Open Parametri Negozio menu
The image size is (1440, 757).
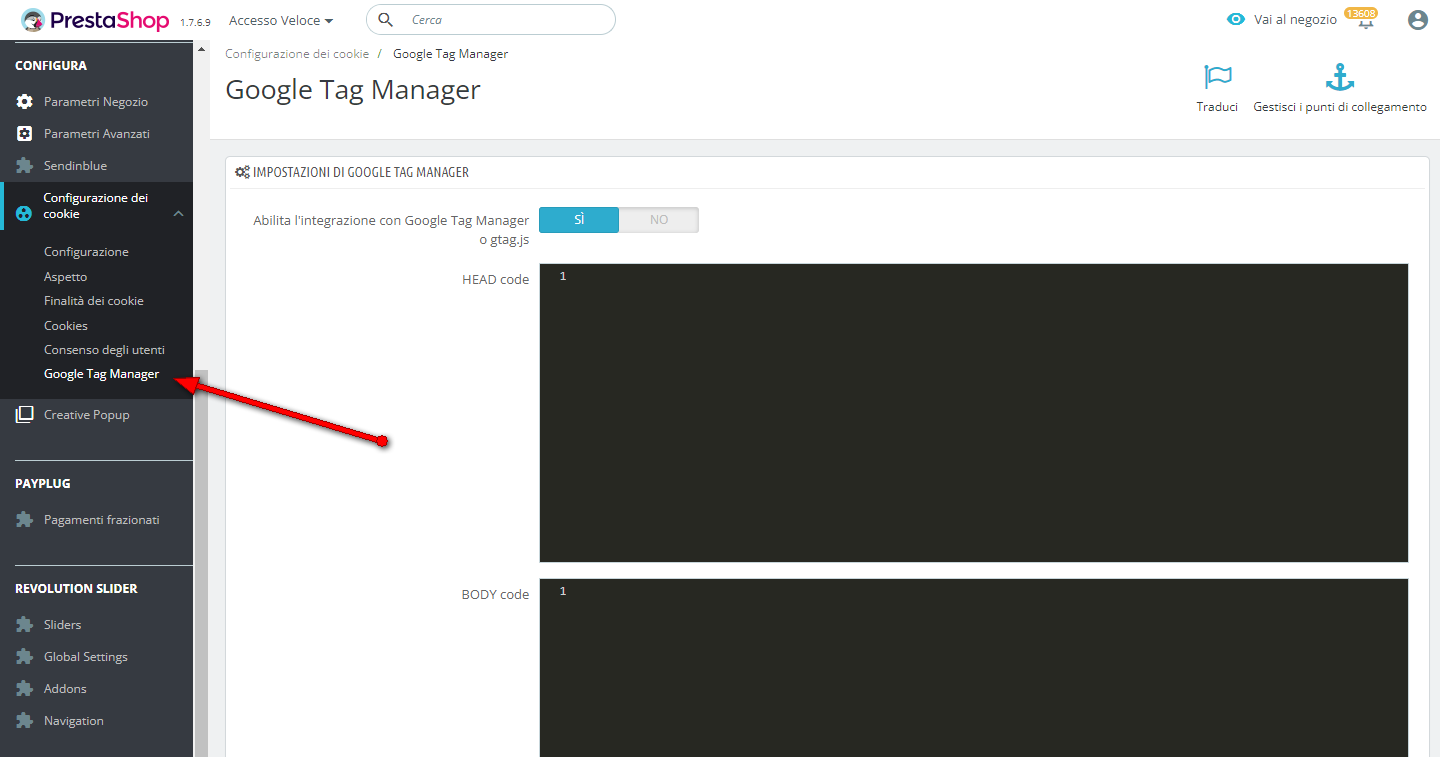[96, 102]
